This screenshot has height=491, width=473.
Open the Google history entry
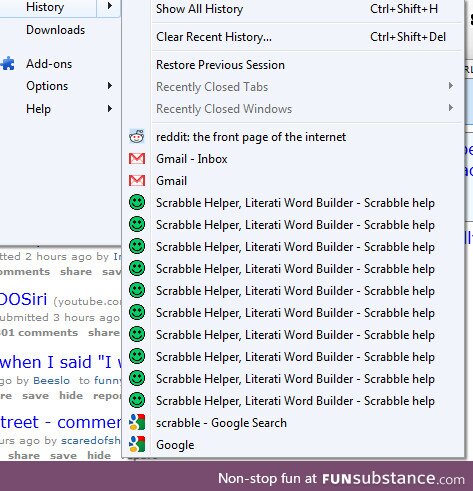point(175,445)
